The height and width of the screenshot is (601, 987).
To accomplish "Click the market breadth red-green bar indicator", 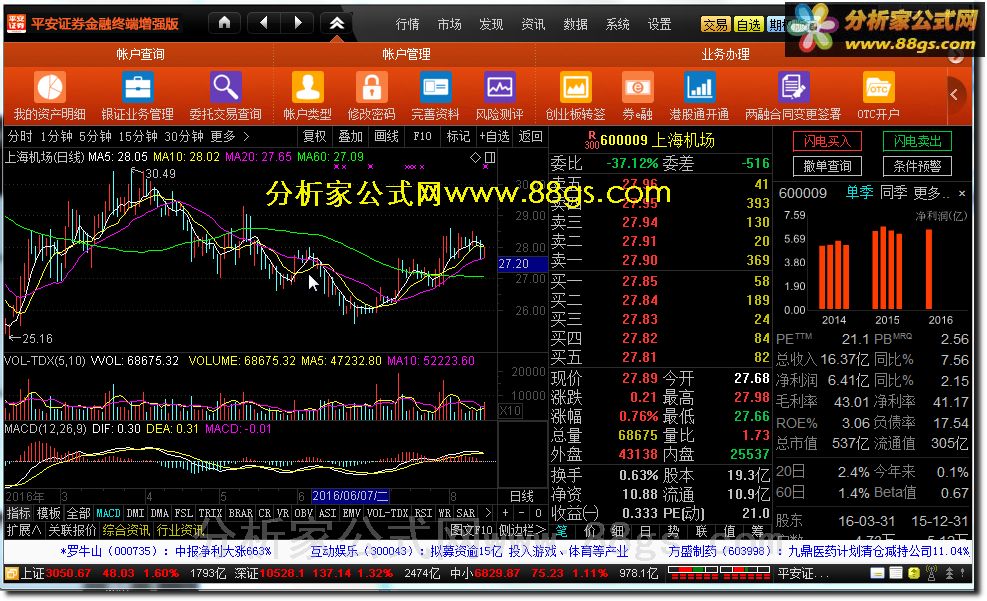I will coord(719,573).
